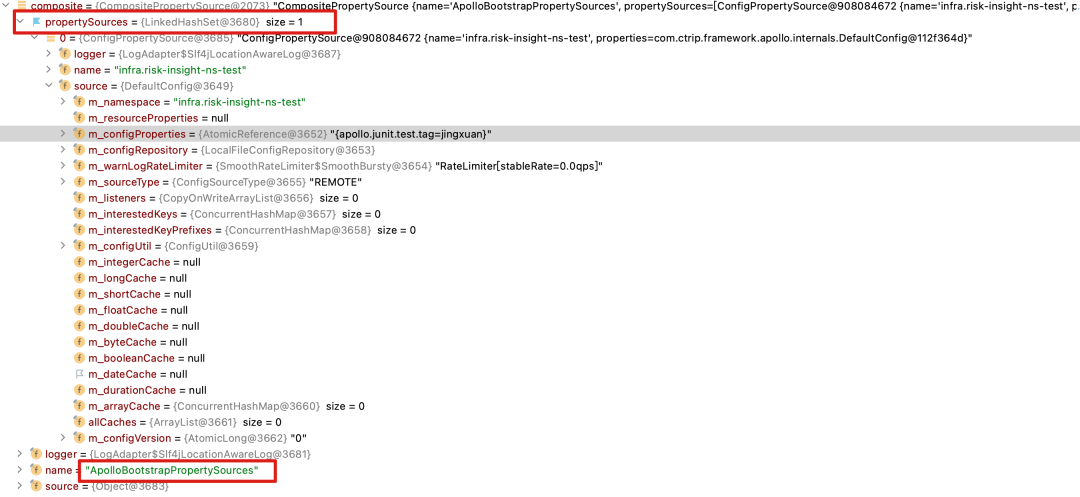
Task: Click the field icon of logger LogAdapter@3681
Action: [x=36, y=454]
